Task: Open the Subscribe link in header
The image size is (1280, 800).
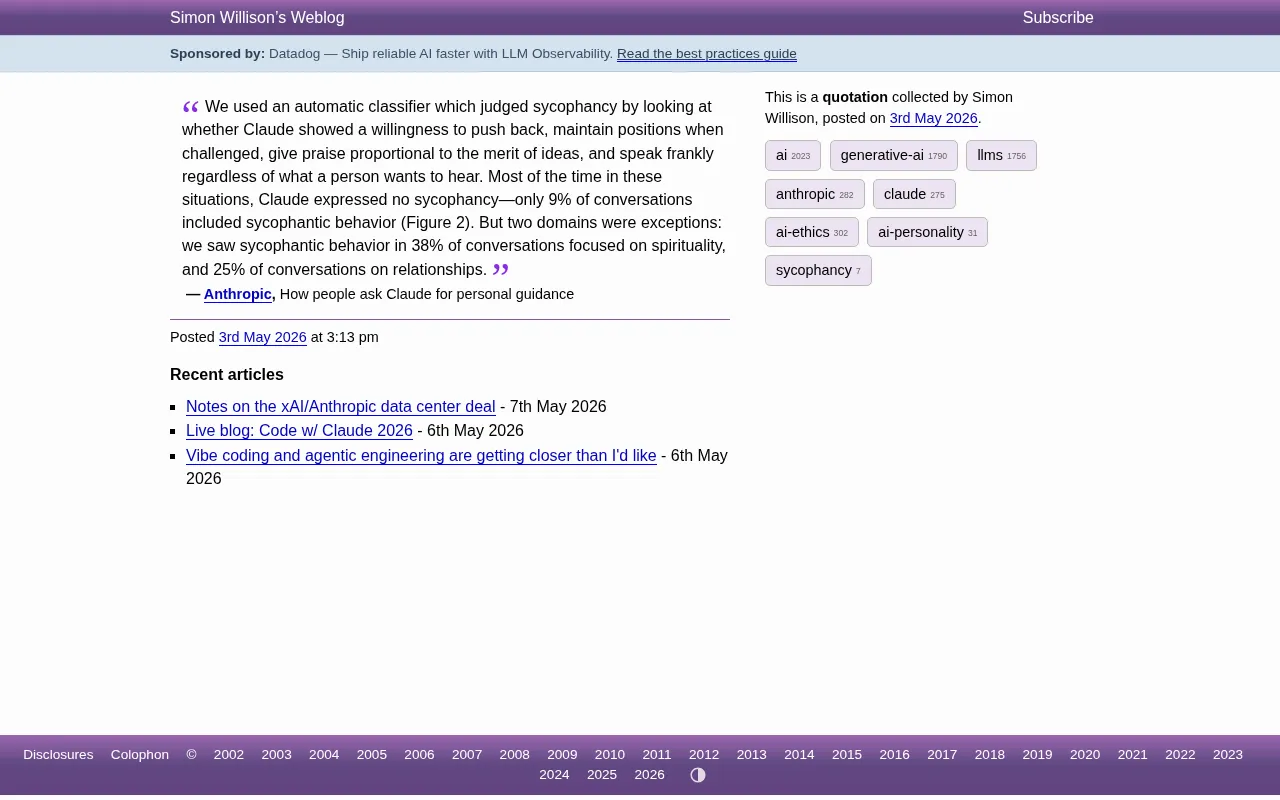Action: click(x=1058, y=18)
